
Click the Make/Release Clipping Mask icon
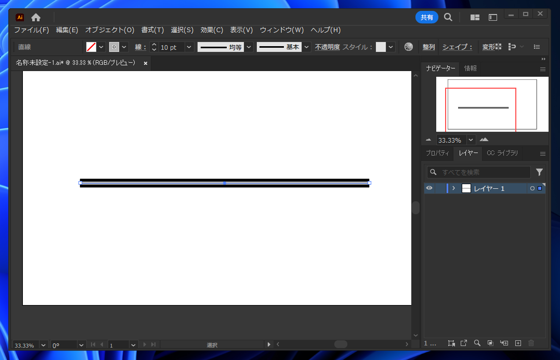coord(490,343)
